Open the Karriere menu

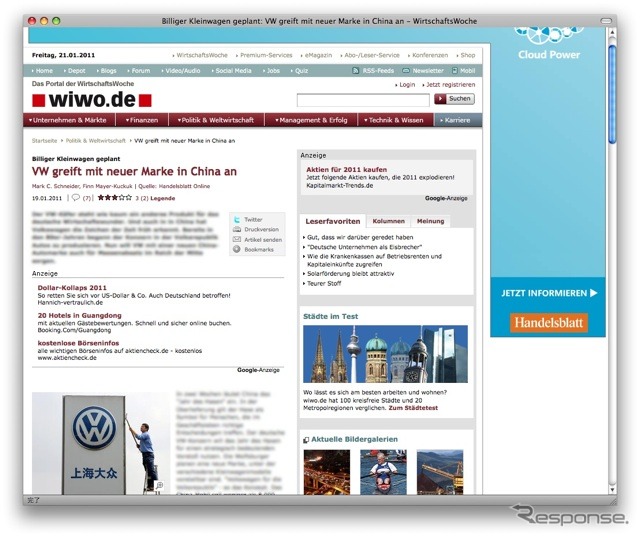pyautogui.click(x=458, y=120)
